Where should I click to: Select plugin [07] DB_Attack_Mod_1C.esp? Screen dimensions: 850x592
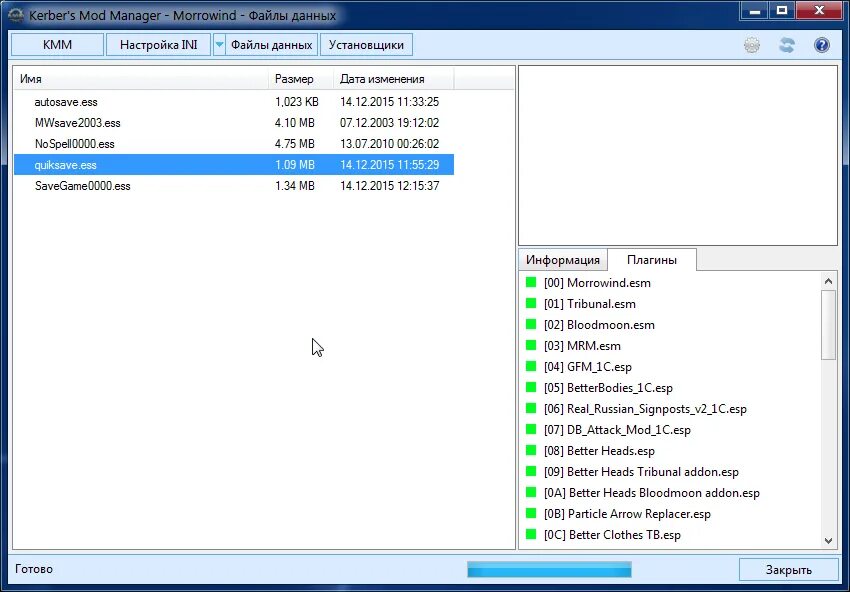[617, 429]
